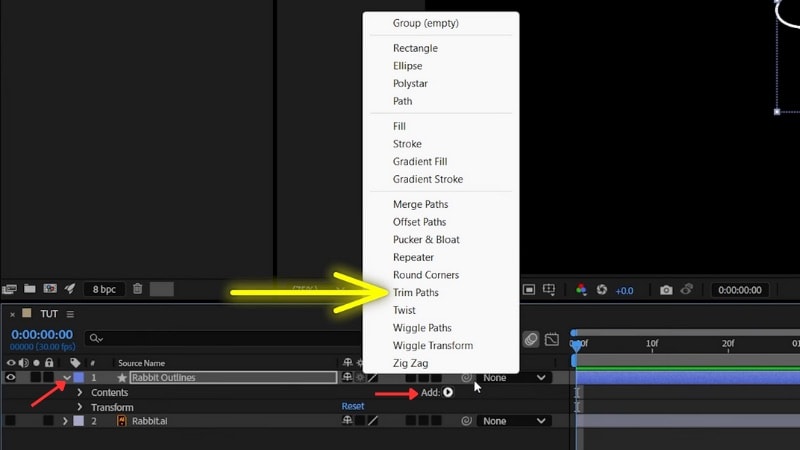Switch to the TUT composition tab

tap(49, 314)
